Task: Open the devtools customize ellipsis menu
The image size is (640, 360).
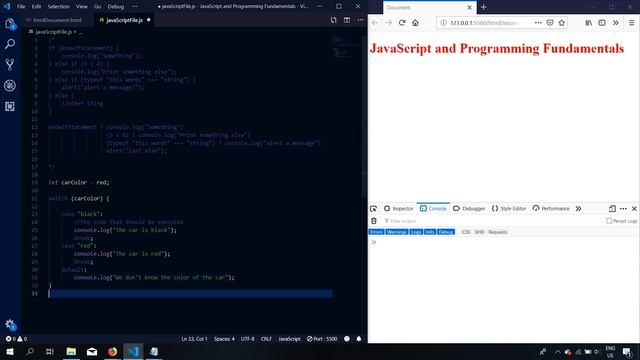Action: click(x=623, y=209)
